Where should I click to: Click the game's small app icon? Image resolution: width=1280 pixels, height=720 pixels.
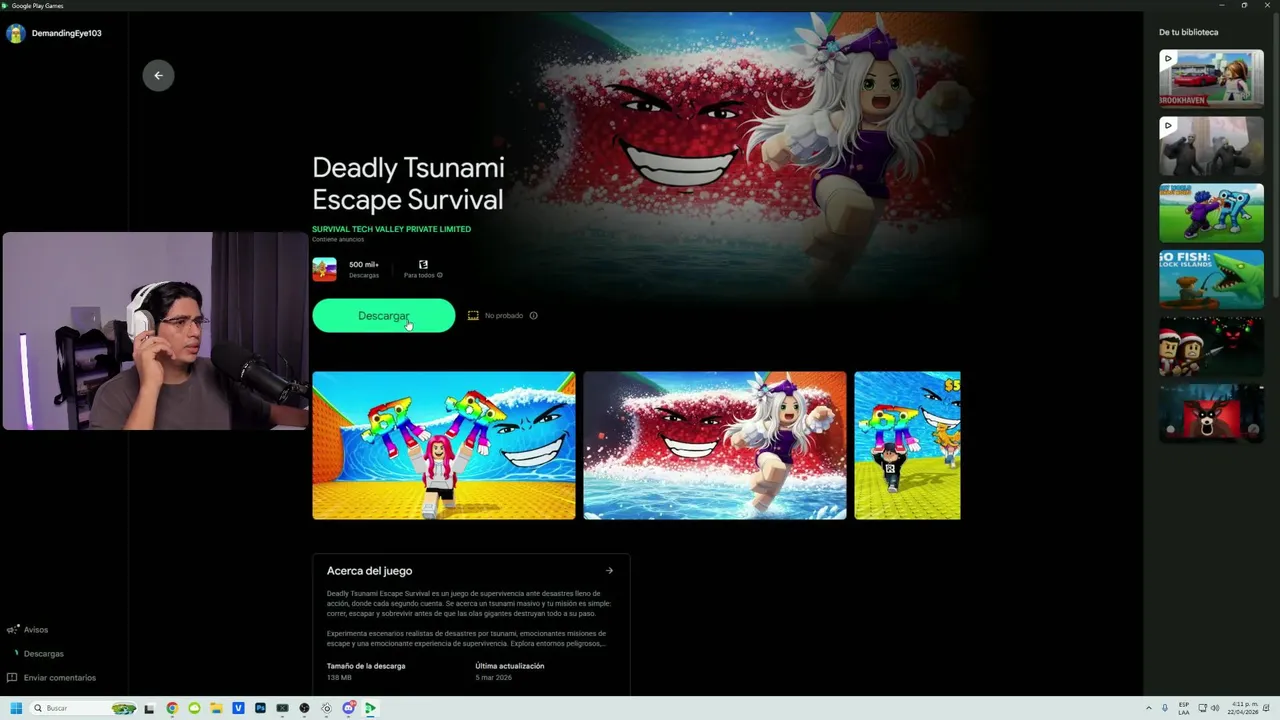point(324,269)
